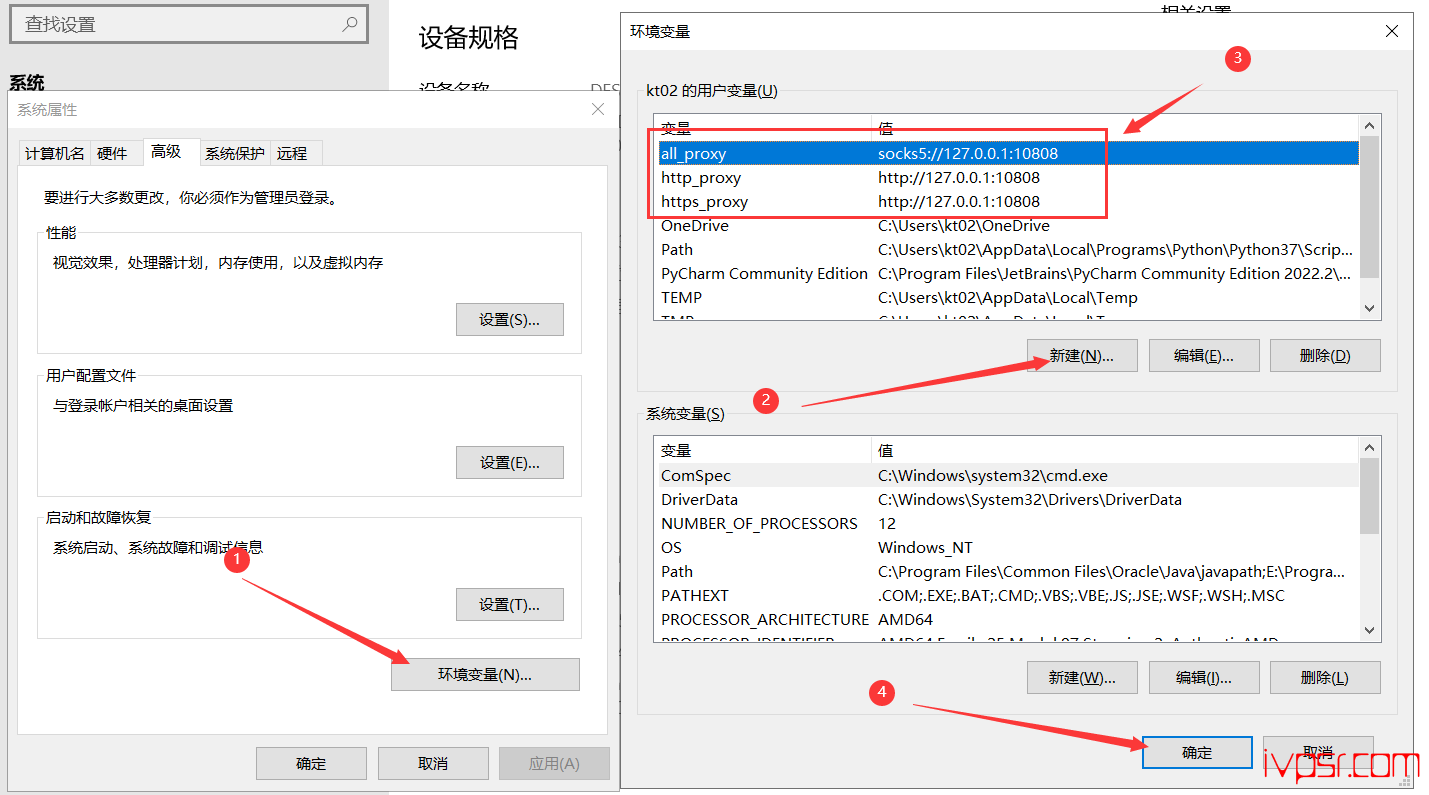1429x795 pixels.
Task: Switch to the 计算机名 tab
Action: pos(55,153)
